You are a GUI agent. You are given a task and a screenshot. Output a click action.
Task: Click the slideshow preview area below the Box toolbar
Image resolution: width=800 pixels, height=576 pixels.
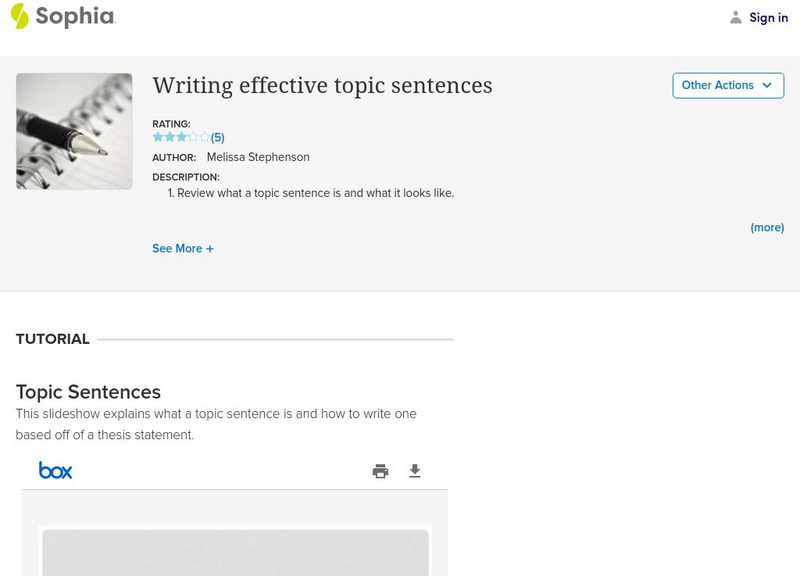pos(235,550)
